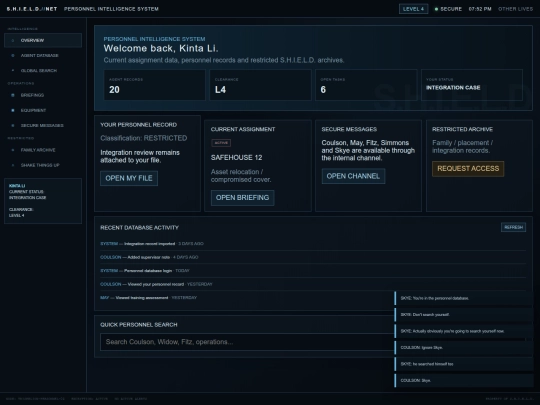
Task: Click 'Added supervisor note' activity row
Action: click(313, 257)
